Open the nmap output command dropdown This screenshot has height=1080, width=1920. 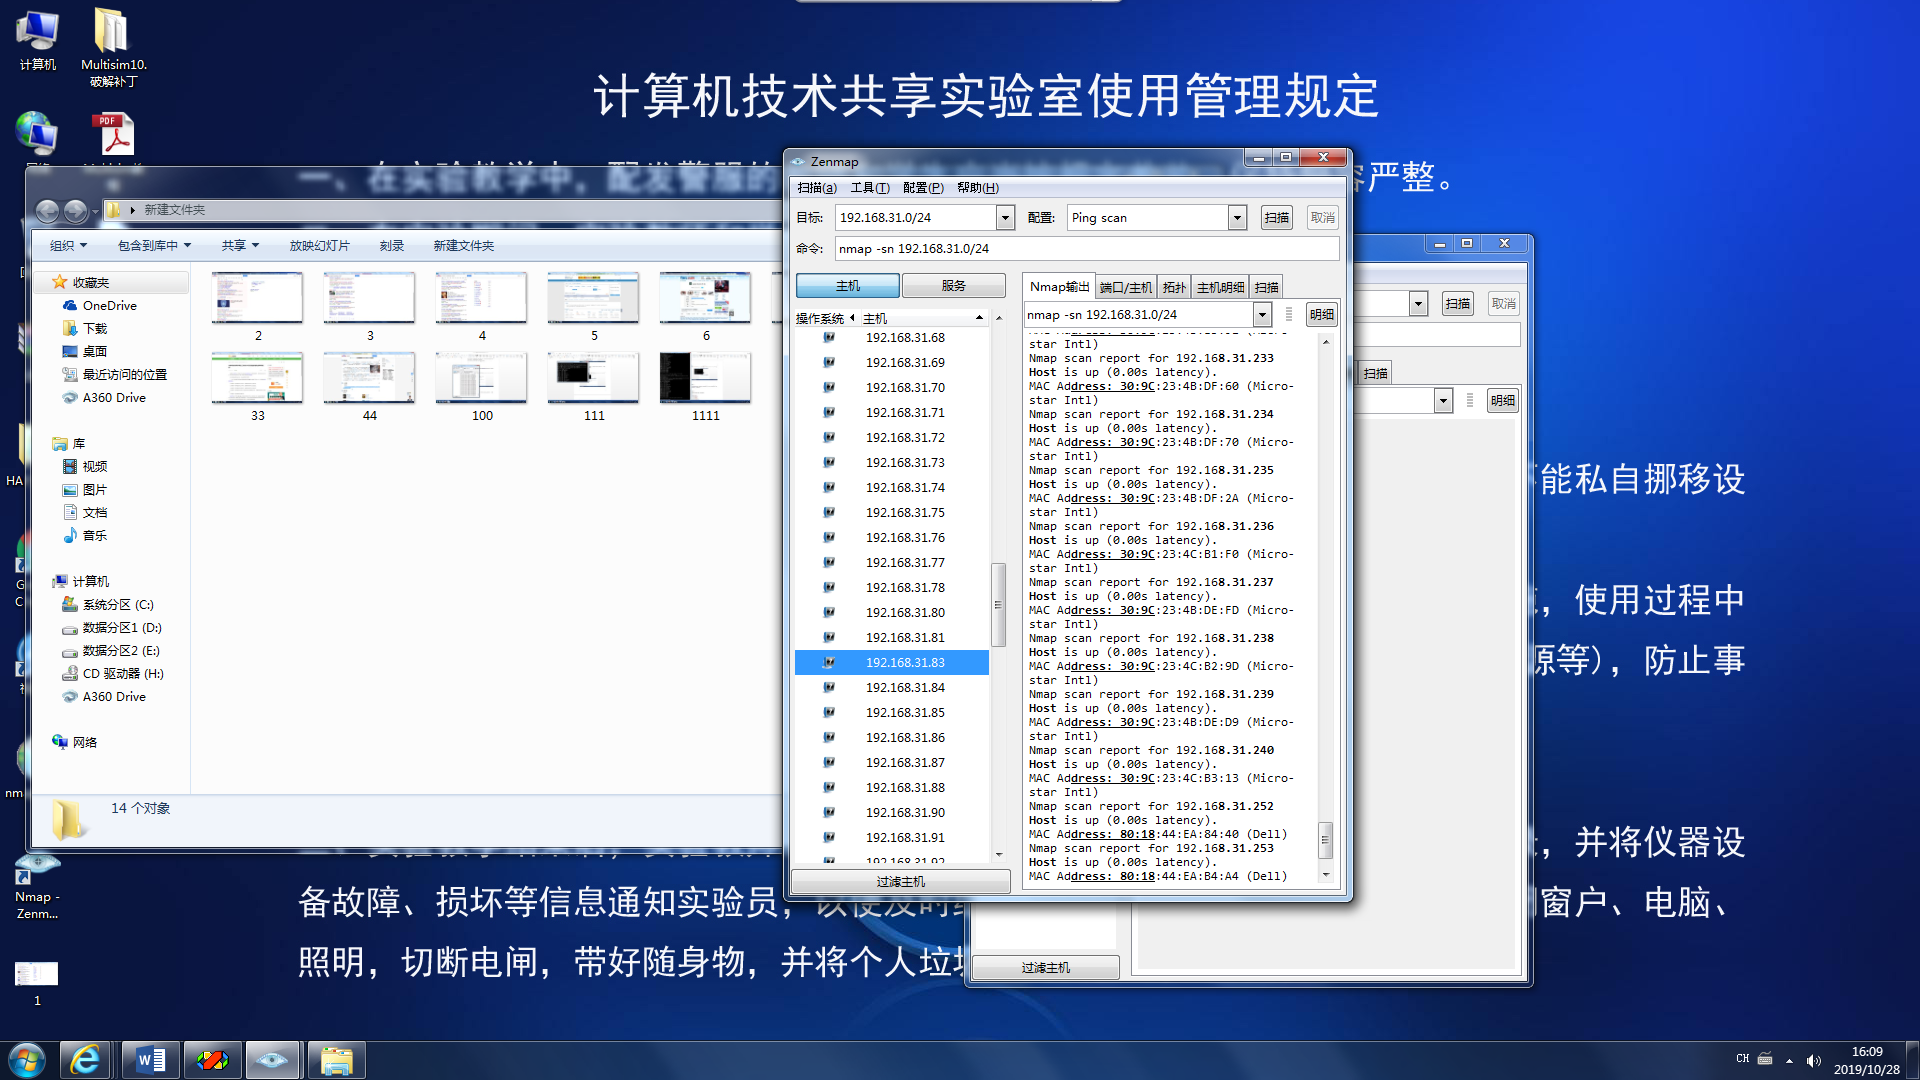point(1262,315)
